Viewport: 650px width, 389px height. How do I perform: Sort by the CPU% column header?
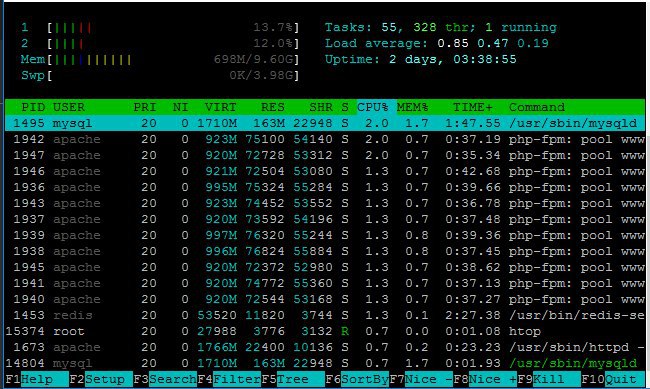pos(373,107)
